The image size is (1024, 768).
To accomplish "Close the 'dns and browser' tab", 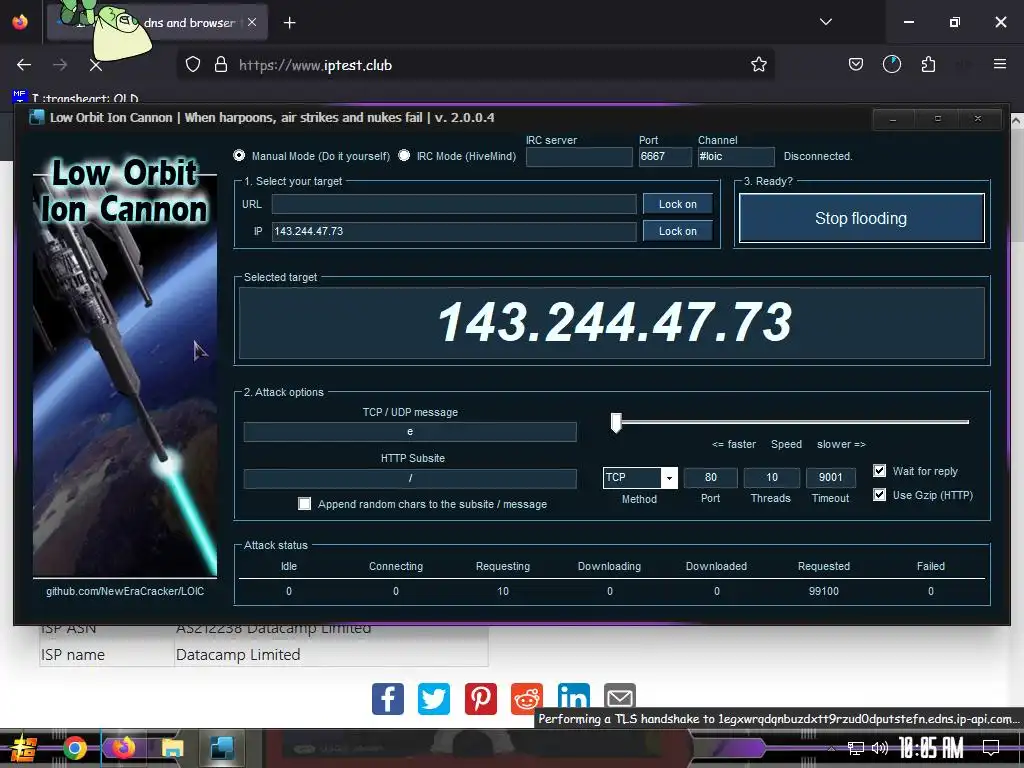I will [x=252, y=22].
